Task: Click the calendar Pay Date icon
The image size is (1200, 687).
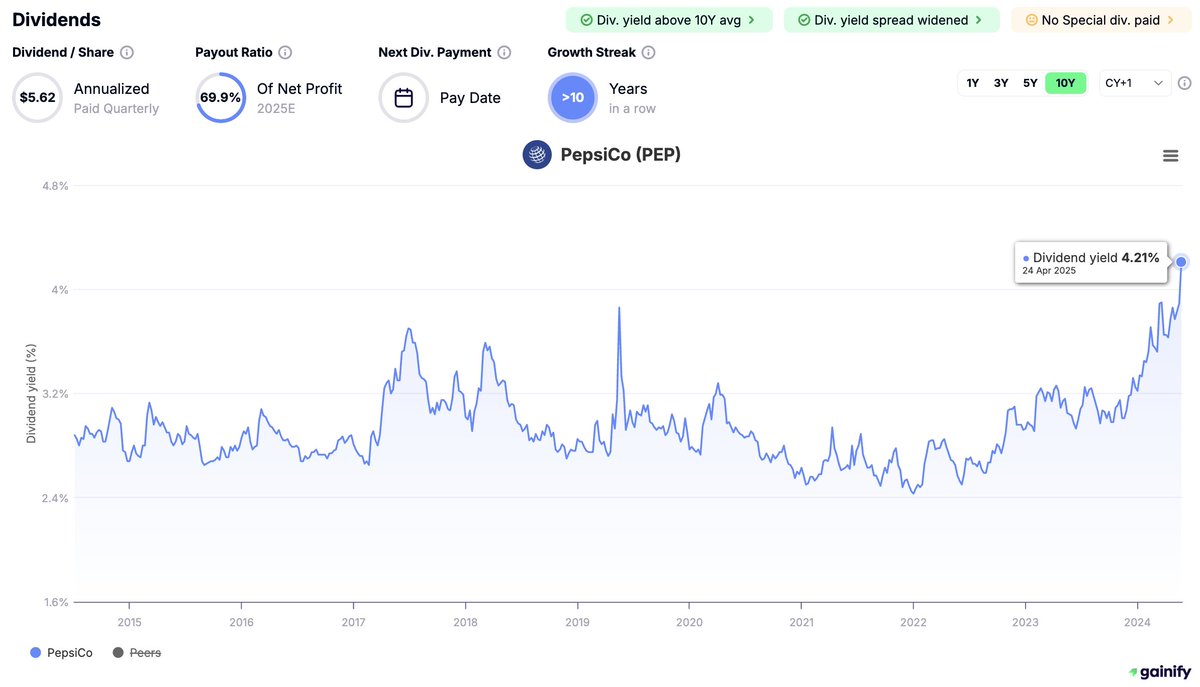Action: click(x=404, y=98)
